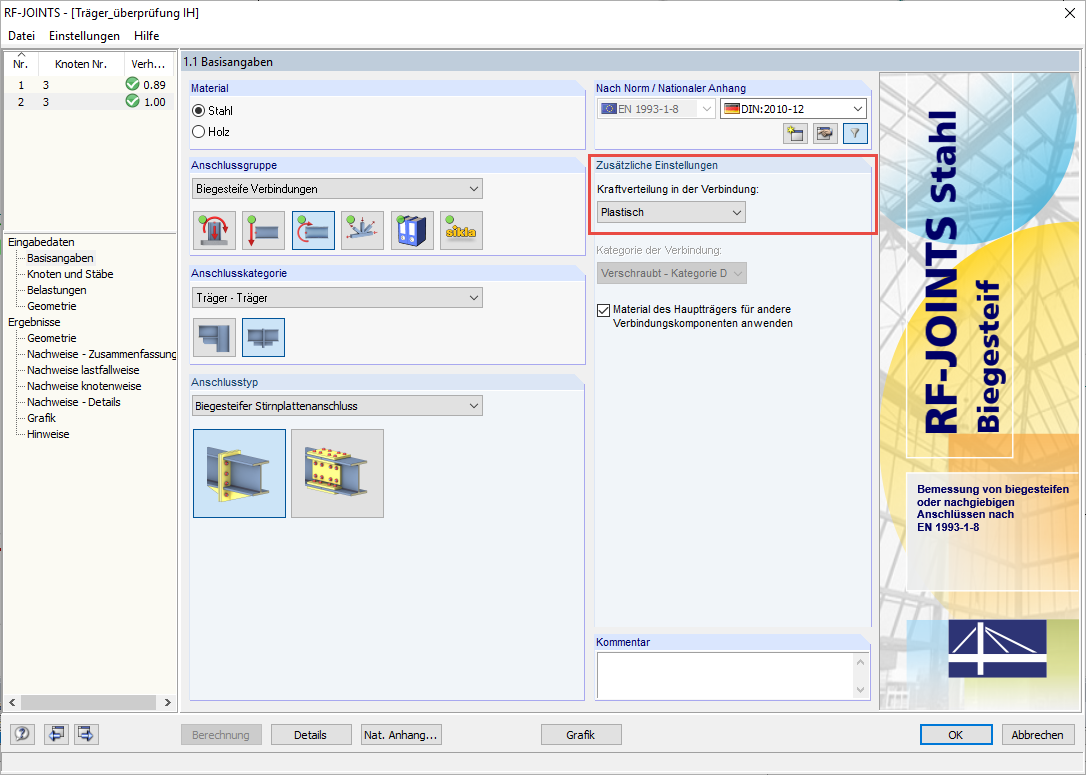Click the Eingabedaten tree heading

tap(41, 242)
